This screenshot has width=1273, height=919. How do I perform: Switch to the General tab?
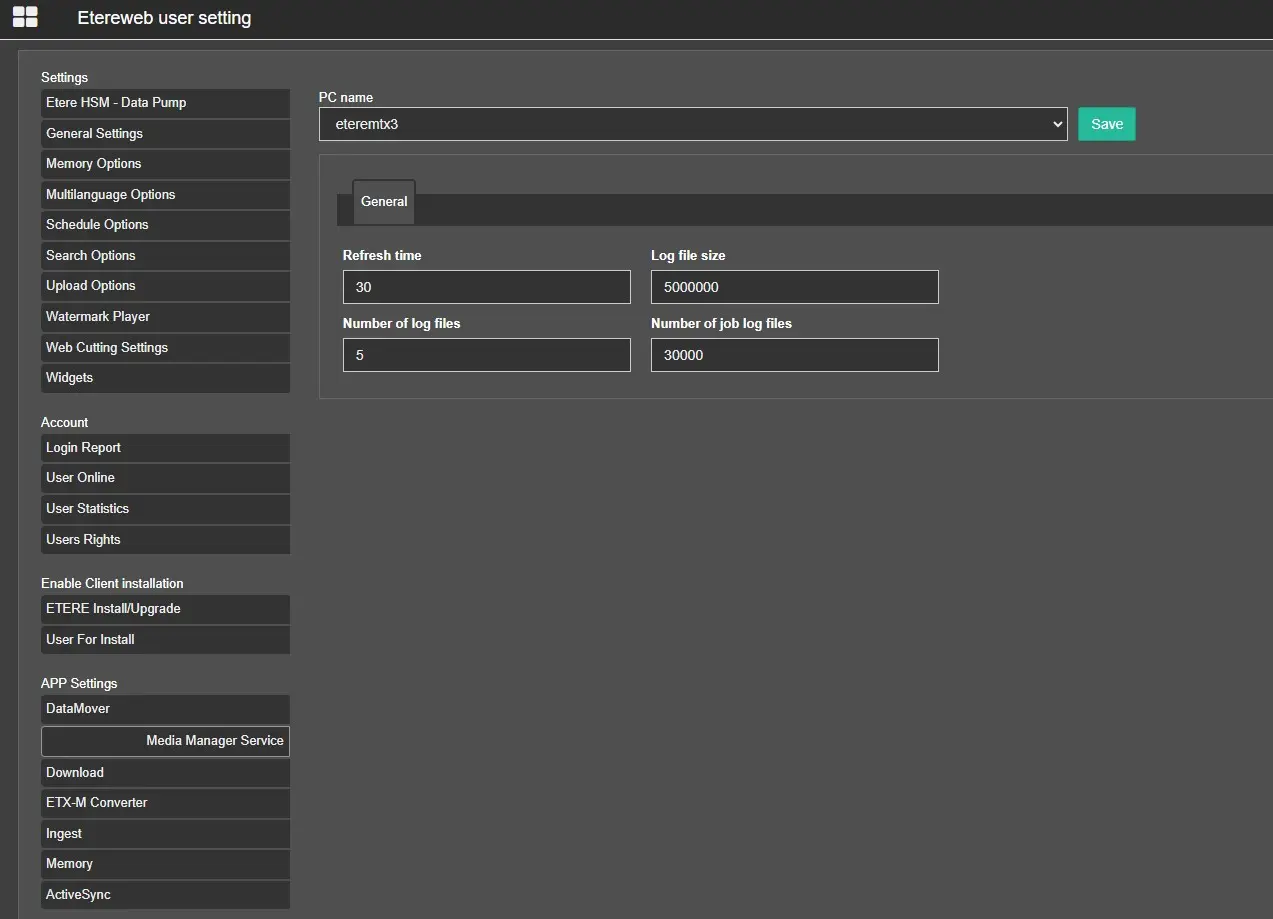pyautogui.click(x=384, y=201)
